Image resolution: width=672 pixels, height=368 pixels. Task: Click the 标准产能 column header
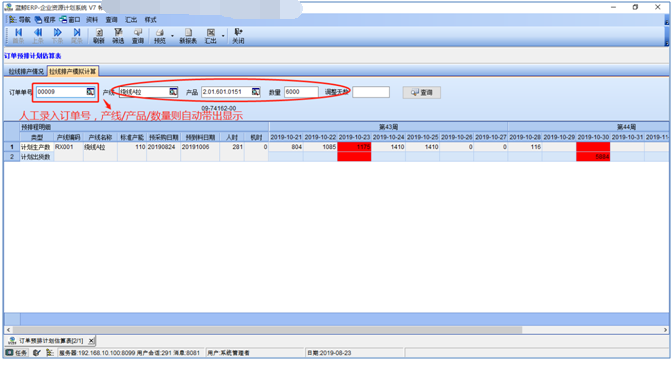(x=132, y=137)
